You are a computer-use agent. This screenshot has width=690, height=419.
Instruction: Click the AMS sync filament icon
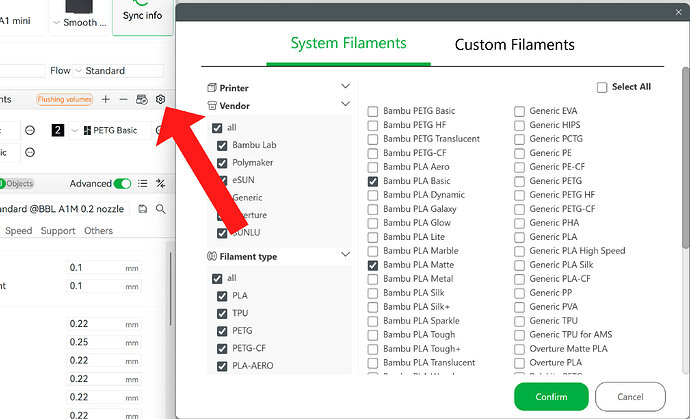coord(142,99)
